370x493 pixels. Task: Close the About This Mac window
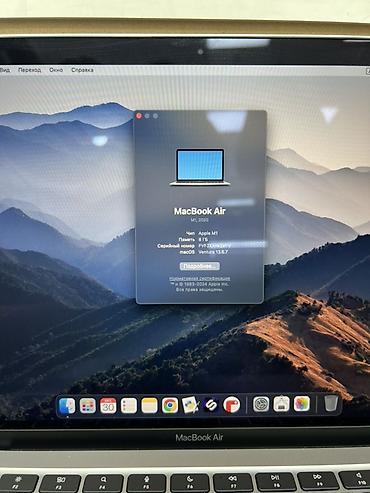coord(139,116)
